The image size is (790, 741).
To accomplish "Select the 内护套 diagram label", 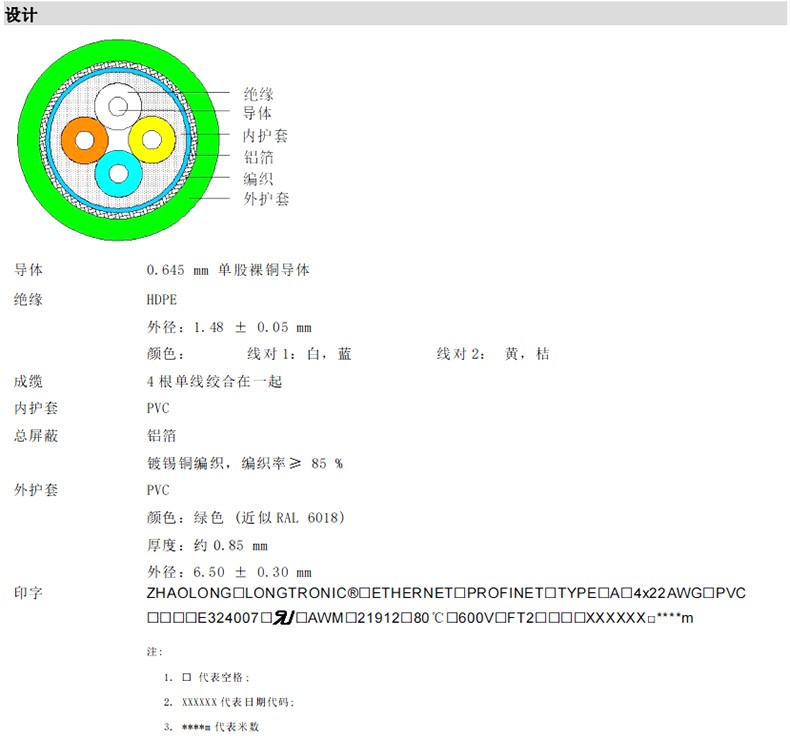I will coord(266,136).
